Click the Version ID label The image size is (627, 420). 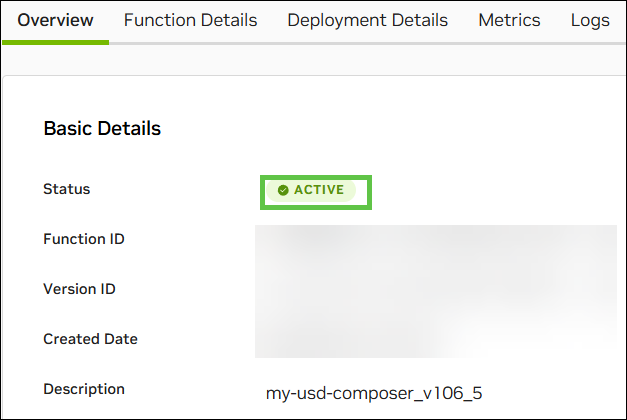(79, 289)
